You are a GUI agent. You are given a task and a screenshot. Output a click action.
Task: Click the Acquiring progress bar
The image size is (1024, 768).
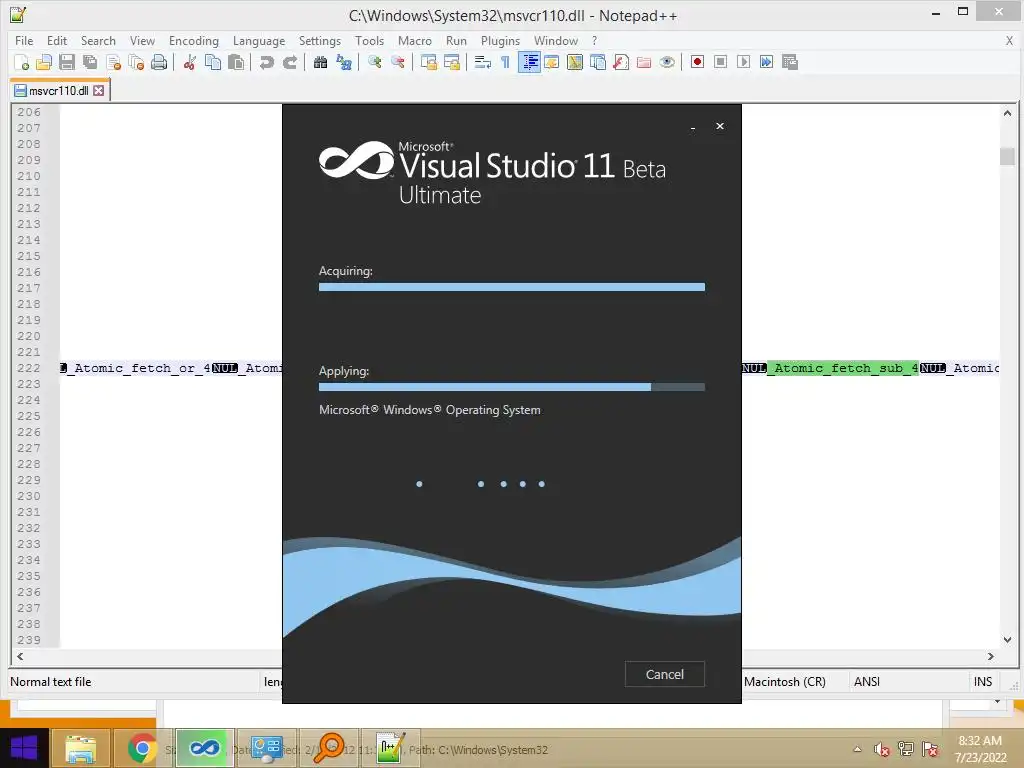511,287
